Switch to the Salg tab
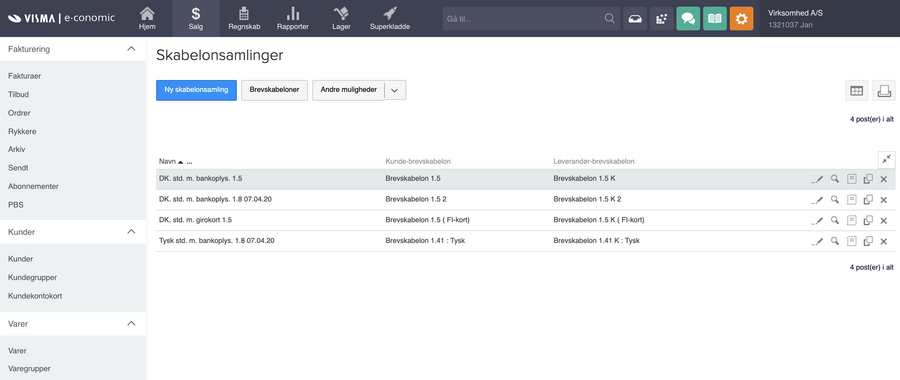Image resolution: width=900 pixels, height=380 pixels. pos(196,18)
